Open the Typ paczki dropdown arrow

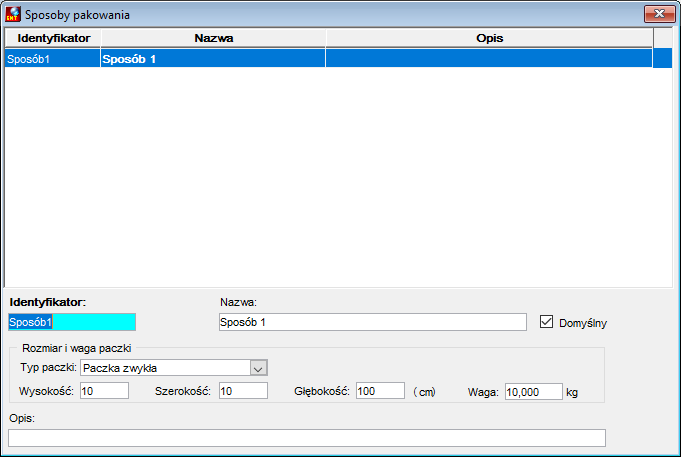click(258, 368)
